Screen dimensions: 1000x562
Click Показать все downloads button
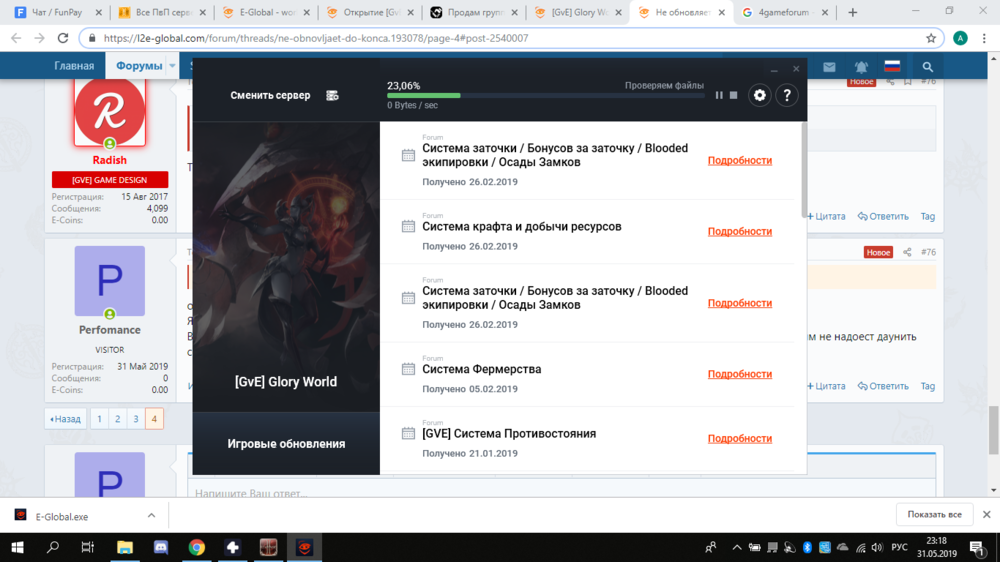[934, 515]
